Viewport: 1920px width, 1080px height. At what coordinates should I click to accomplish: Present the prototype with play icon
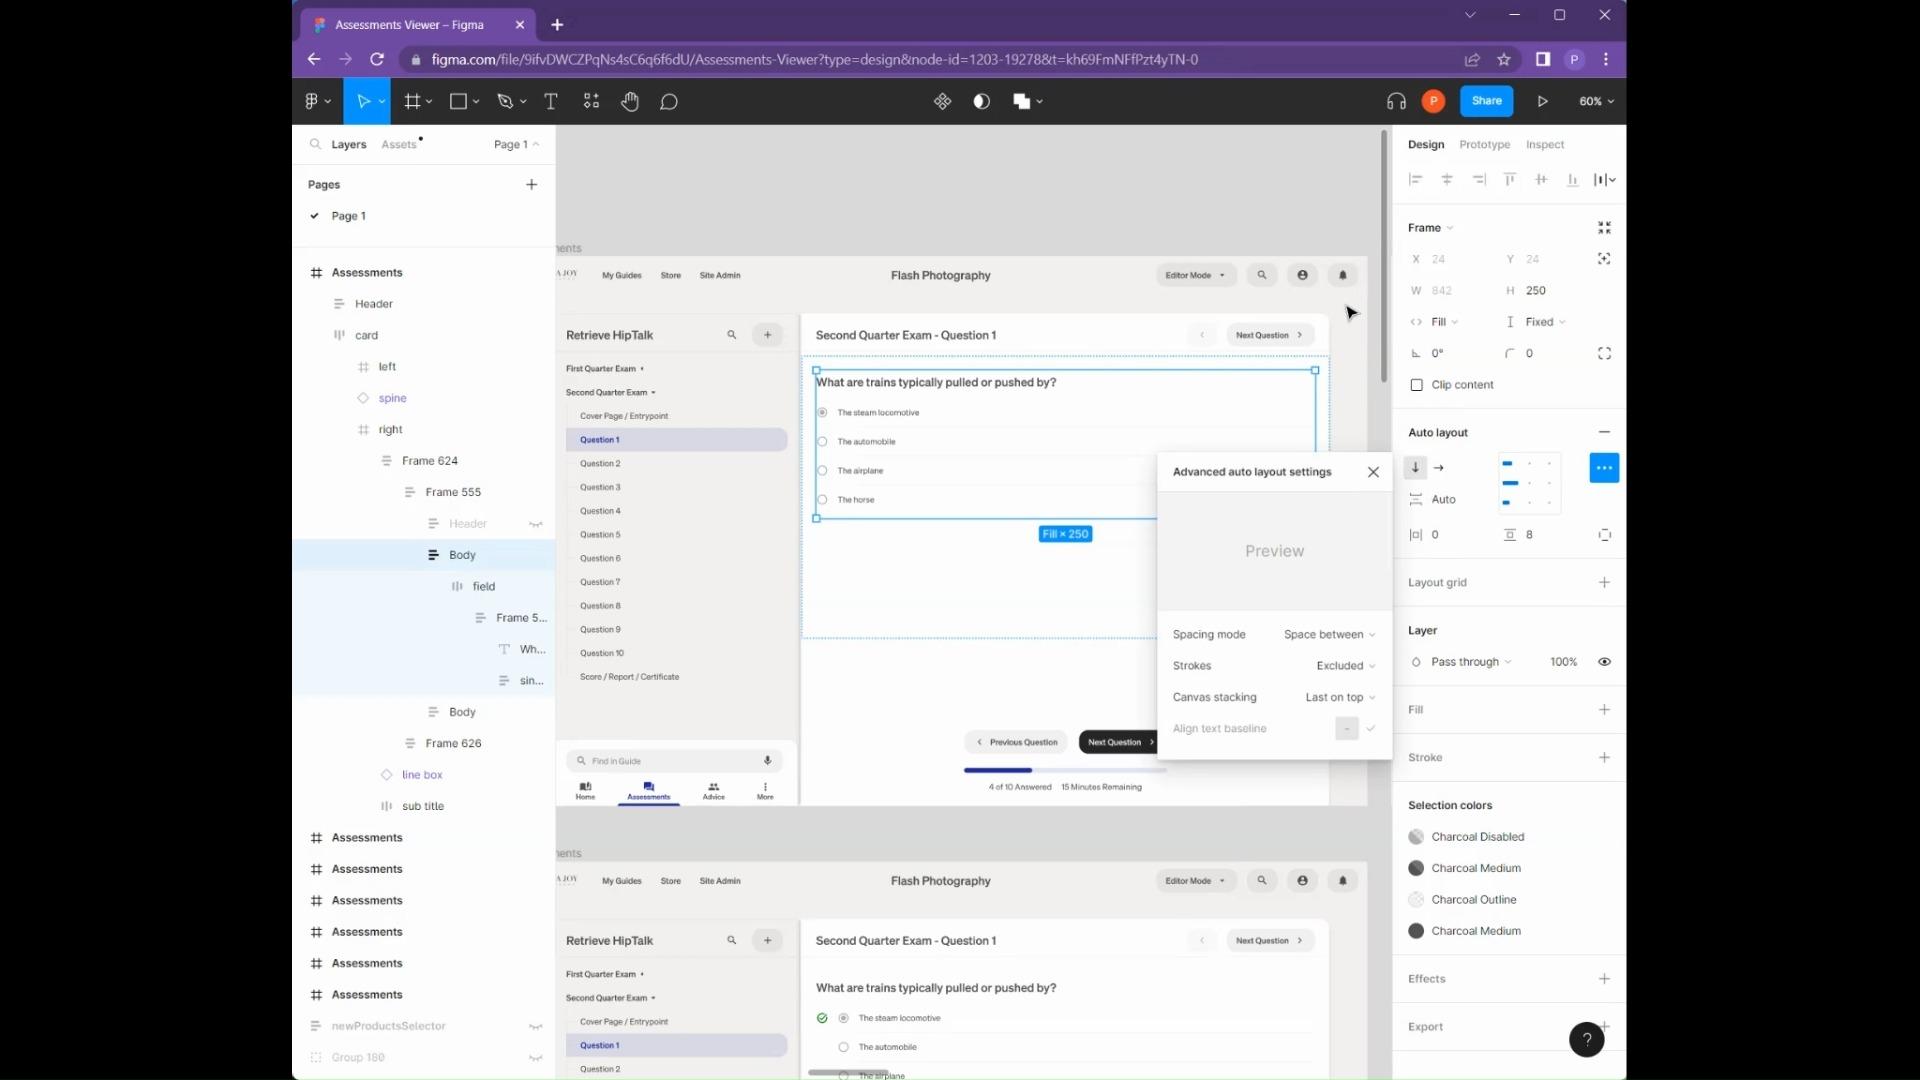tap(1543, 101)
